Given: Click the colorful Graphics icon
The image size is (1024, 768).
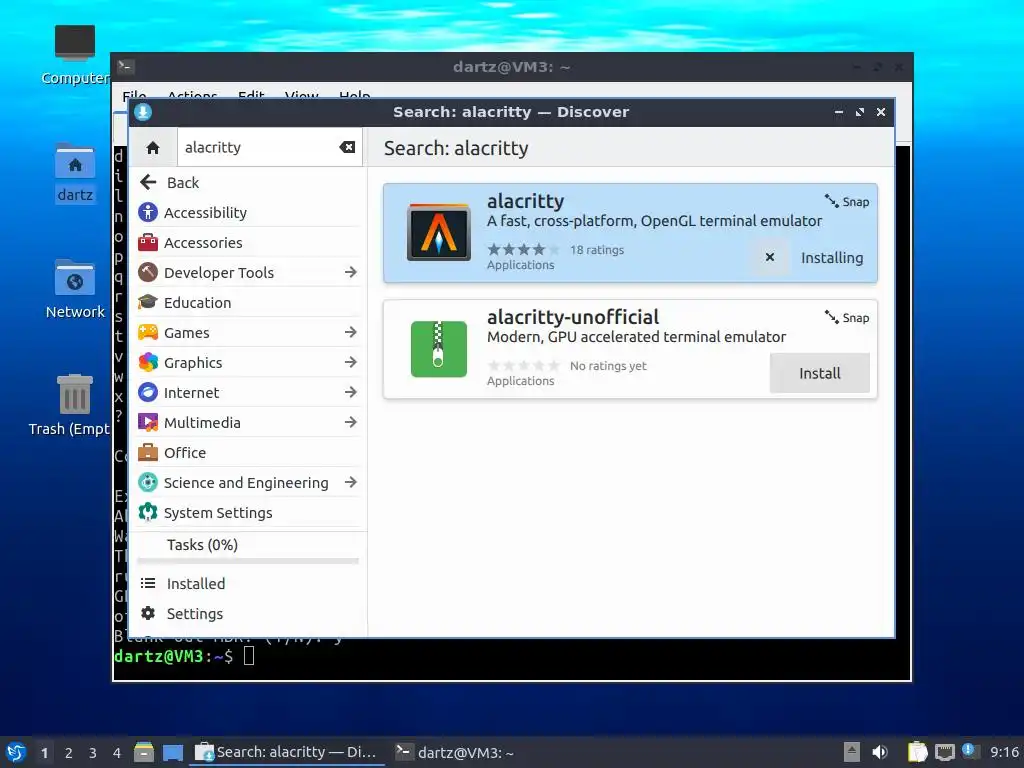Looking at the screenshot, I should (x=148, y=362).
